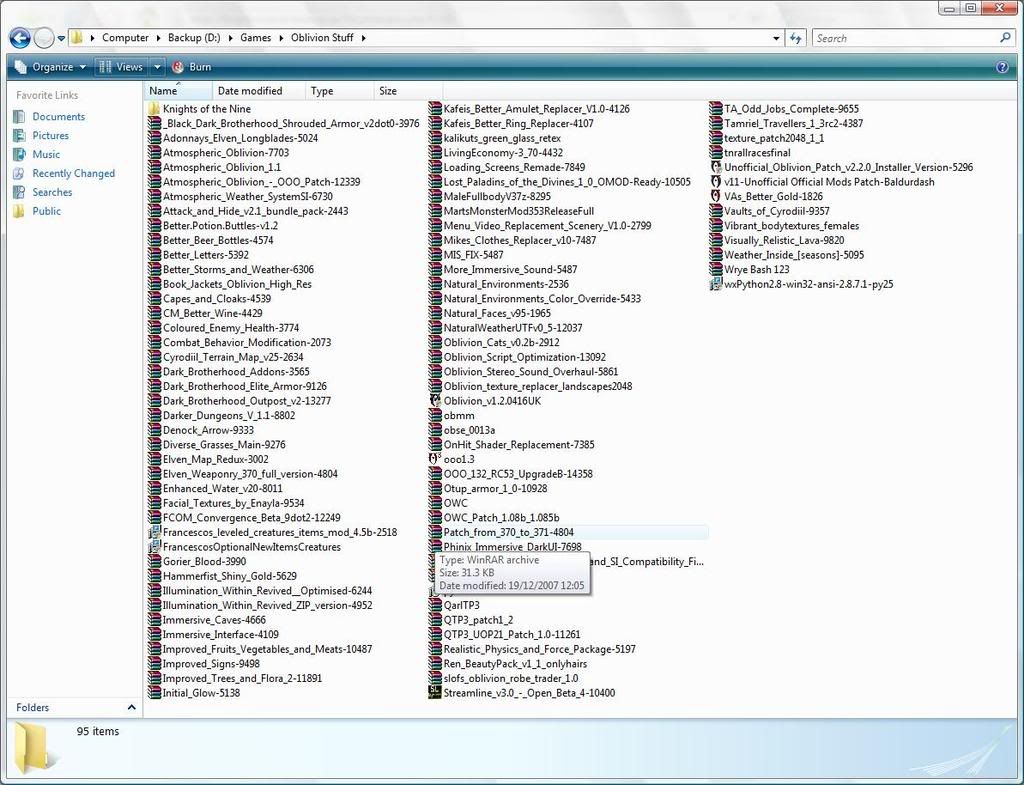
Task: Open the Music favorite link icon
Action: click(x=20, y=155)
